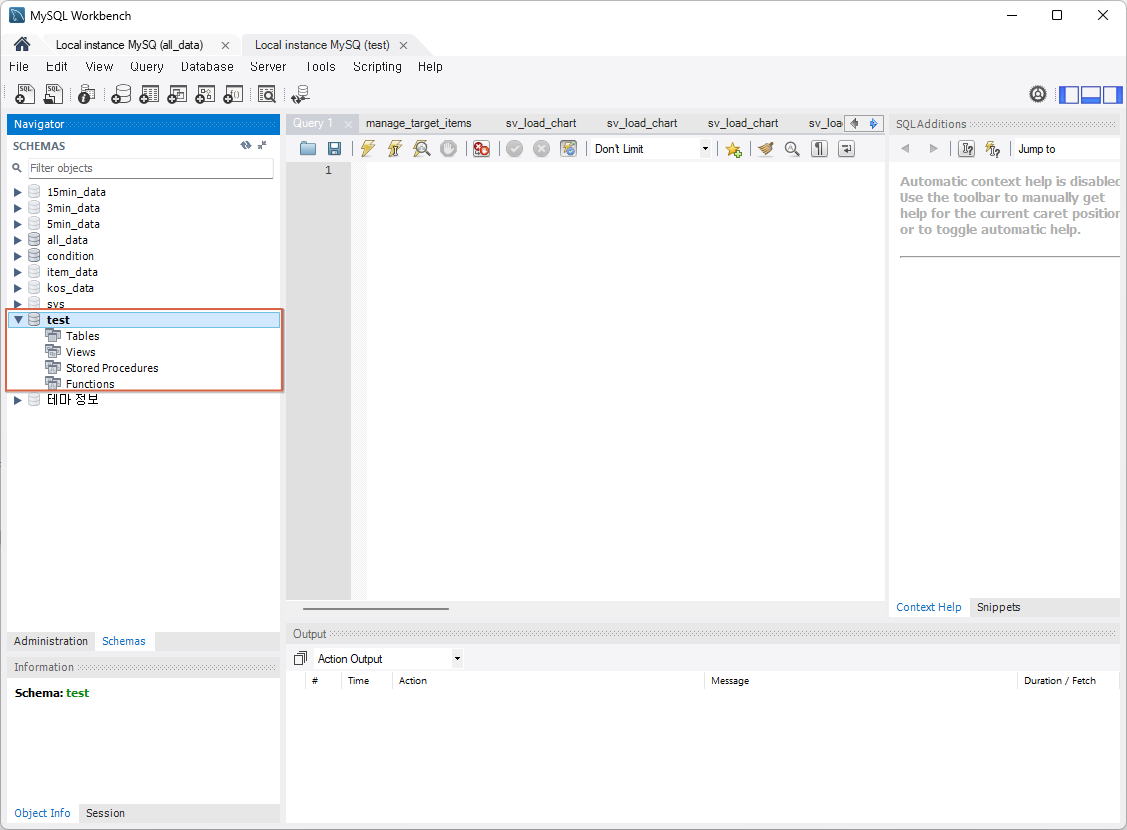Beautify the SQL script broom icon
Viewport: 1127px width, 830px height.
pos(765,149)
